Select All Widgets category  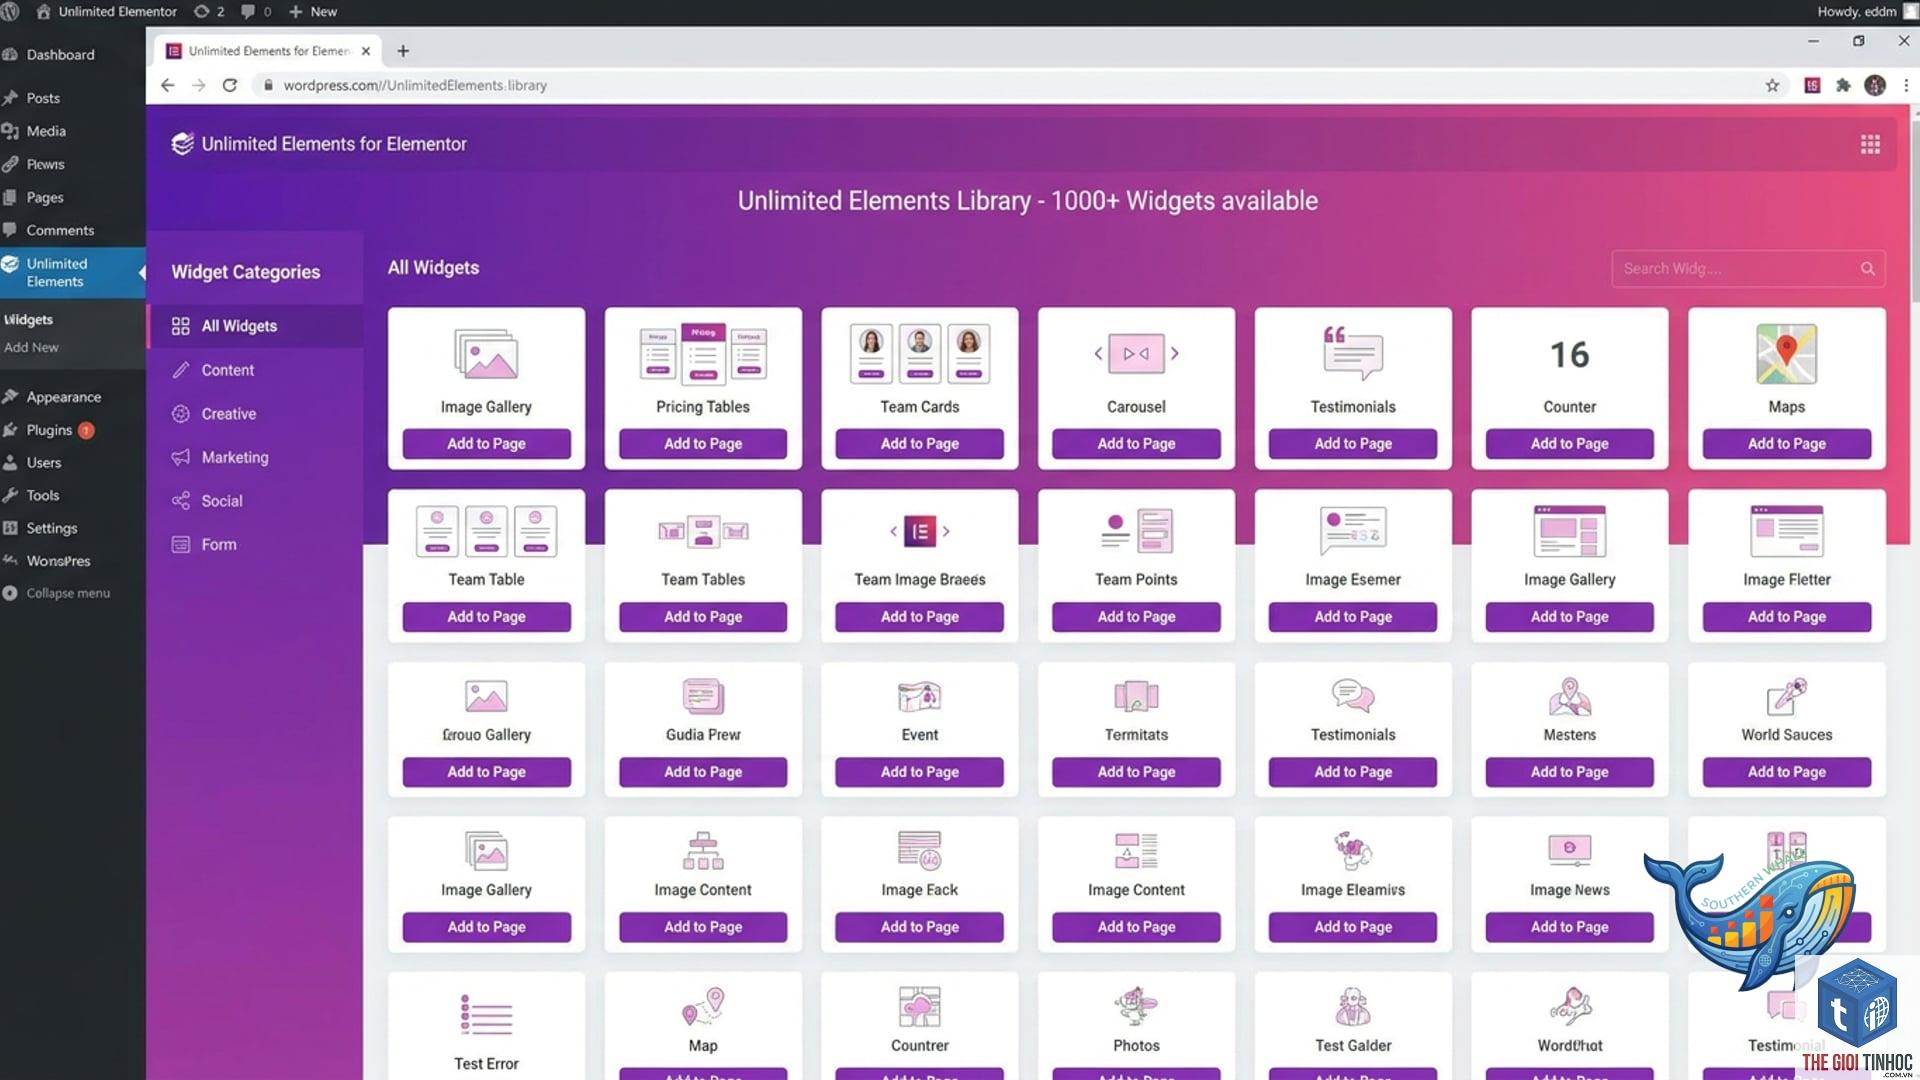(256, 326)
